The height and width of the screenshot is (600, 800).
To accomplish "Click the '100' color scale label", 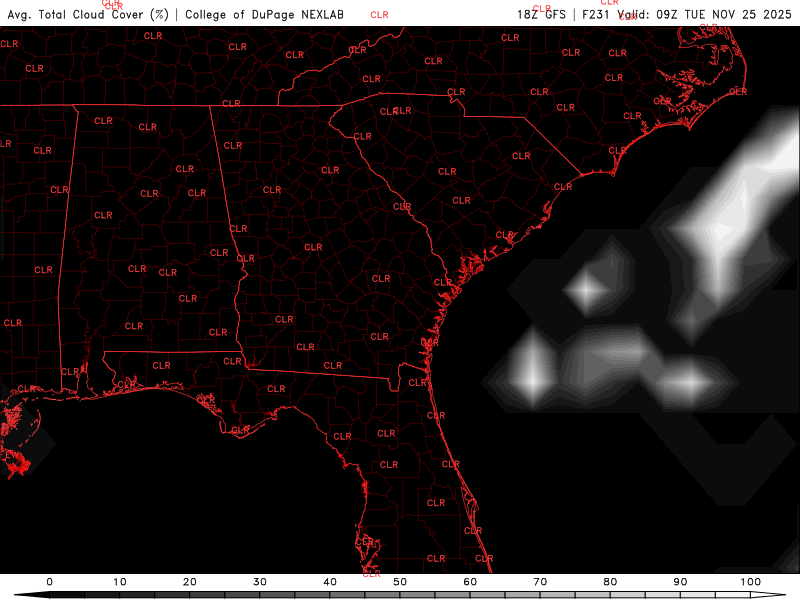I will tap(751, 582).
